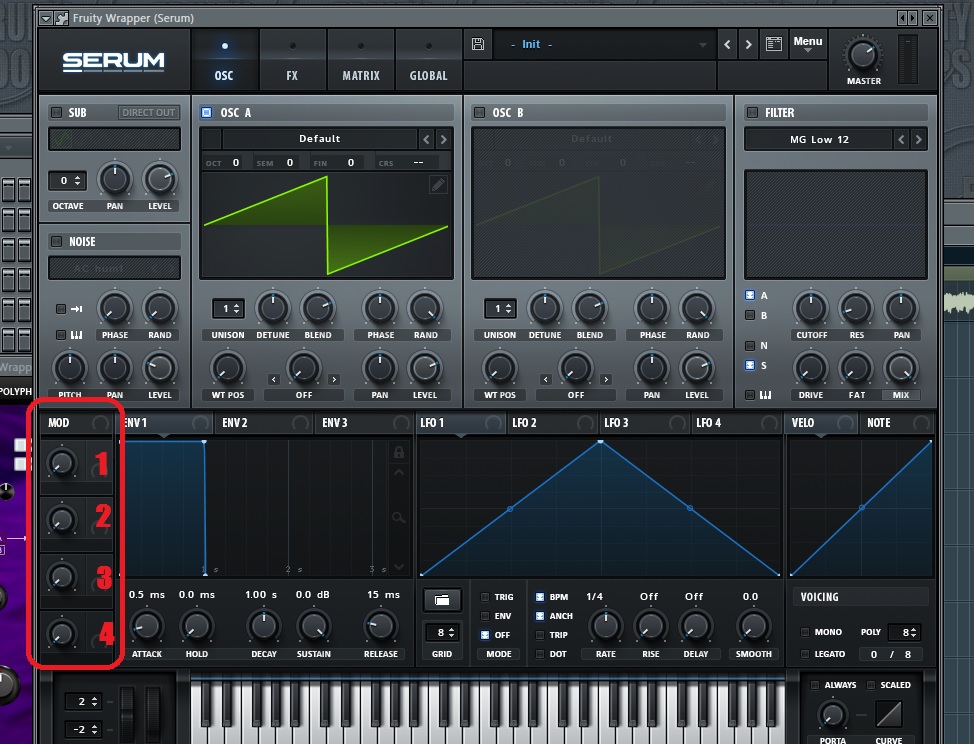The width and height of the screenshot is (974, 744).
Task: Click the envelope lock icon
Action: [399, 452]
